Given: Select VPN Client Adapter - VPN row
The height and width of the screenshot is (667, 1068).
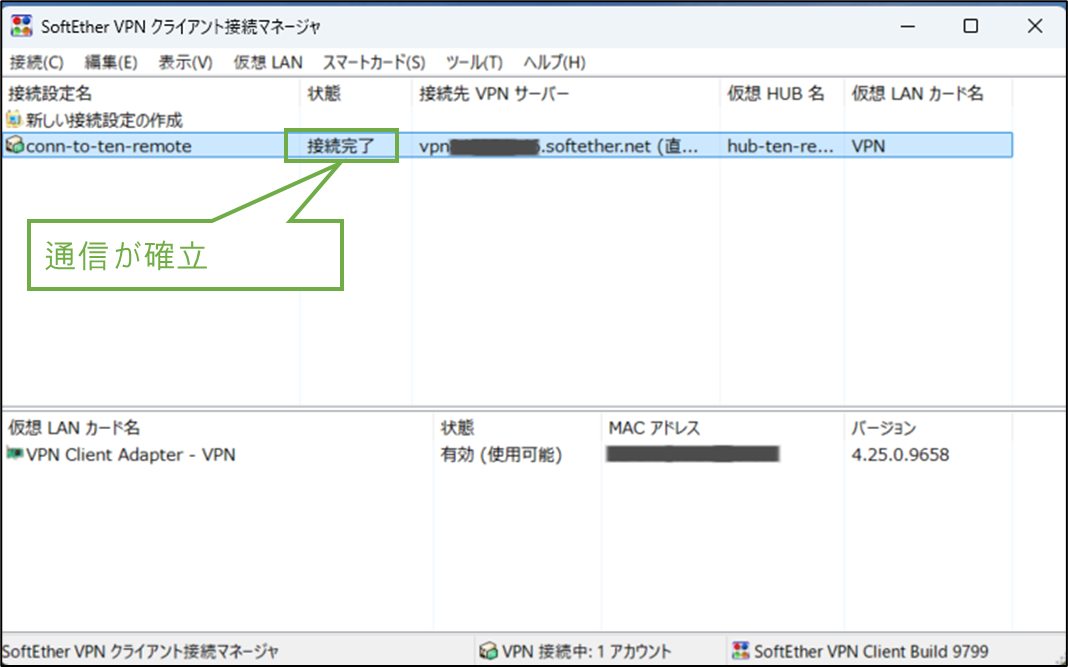Looking at the screenshot, I should [131, 454].
